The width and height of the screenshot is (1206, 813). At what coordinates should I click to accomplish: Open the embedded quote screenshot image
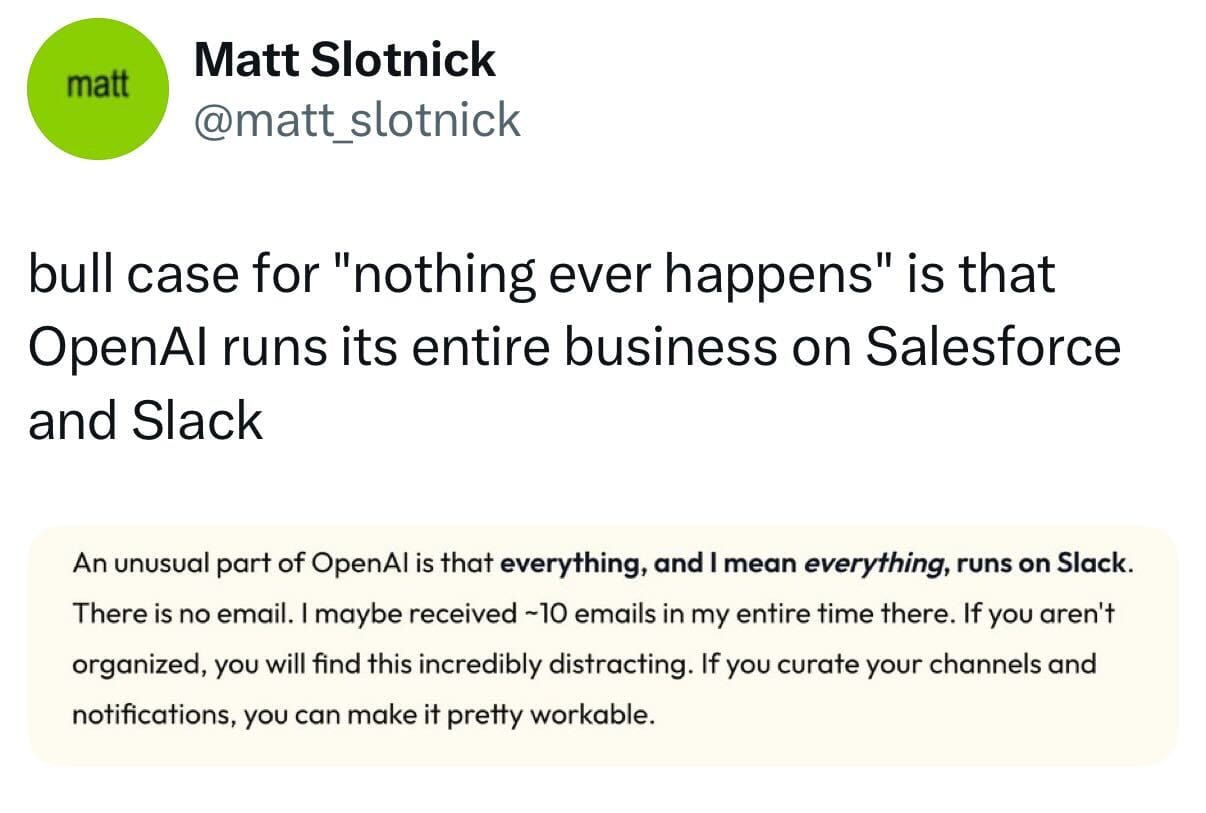click(x=602, y=646)
